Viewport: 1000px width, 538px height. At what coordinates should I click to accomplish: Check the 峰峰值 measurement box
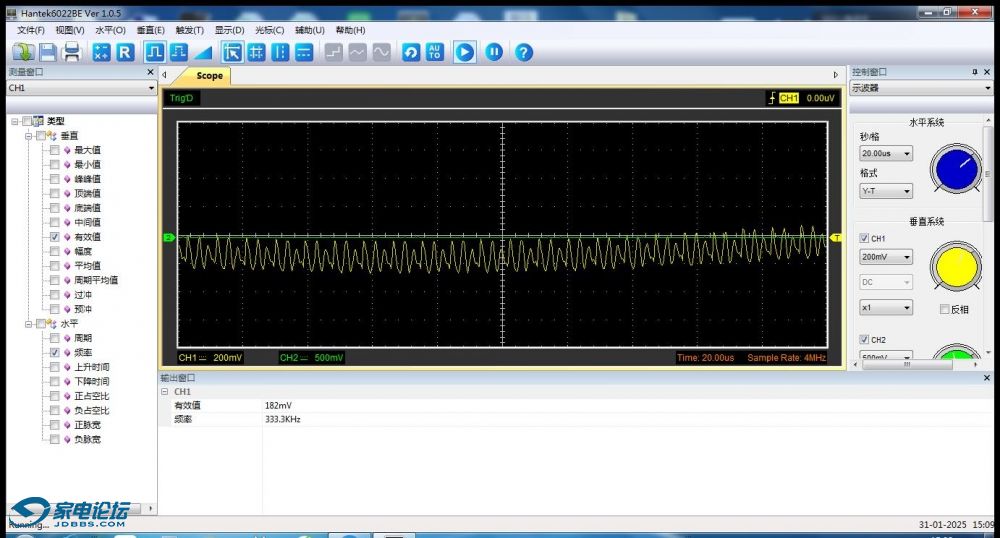tap(55, 179)
